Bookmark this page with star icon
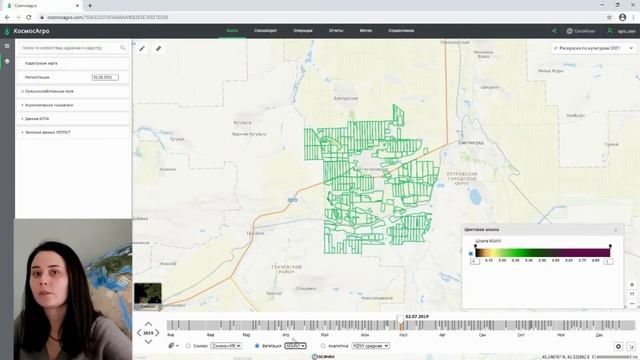640x360 pixels. point(609,17)
